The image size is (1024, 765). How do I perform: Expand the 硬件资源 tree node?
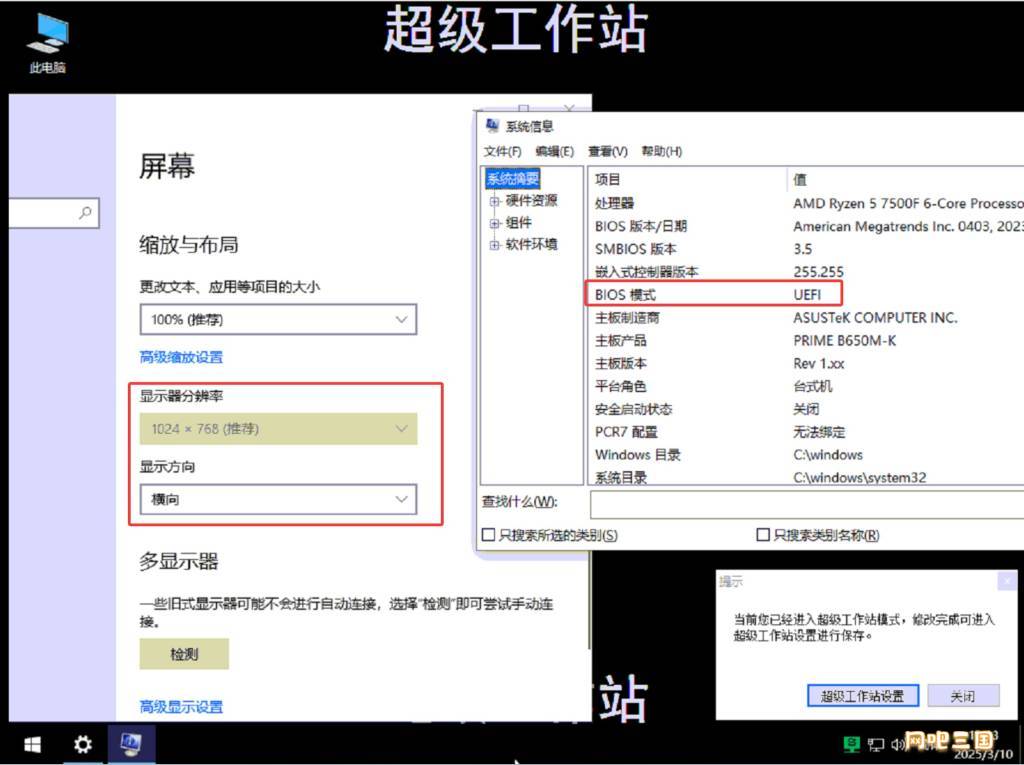click(x=494, y=201)
